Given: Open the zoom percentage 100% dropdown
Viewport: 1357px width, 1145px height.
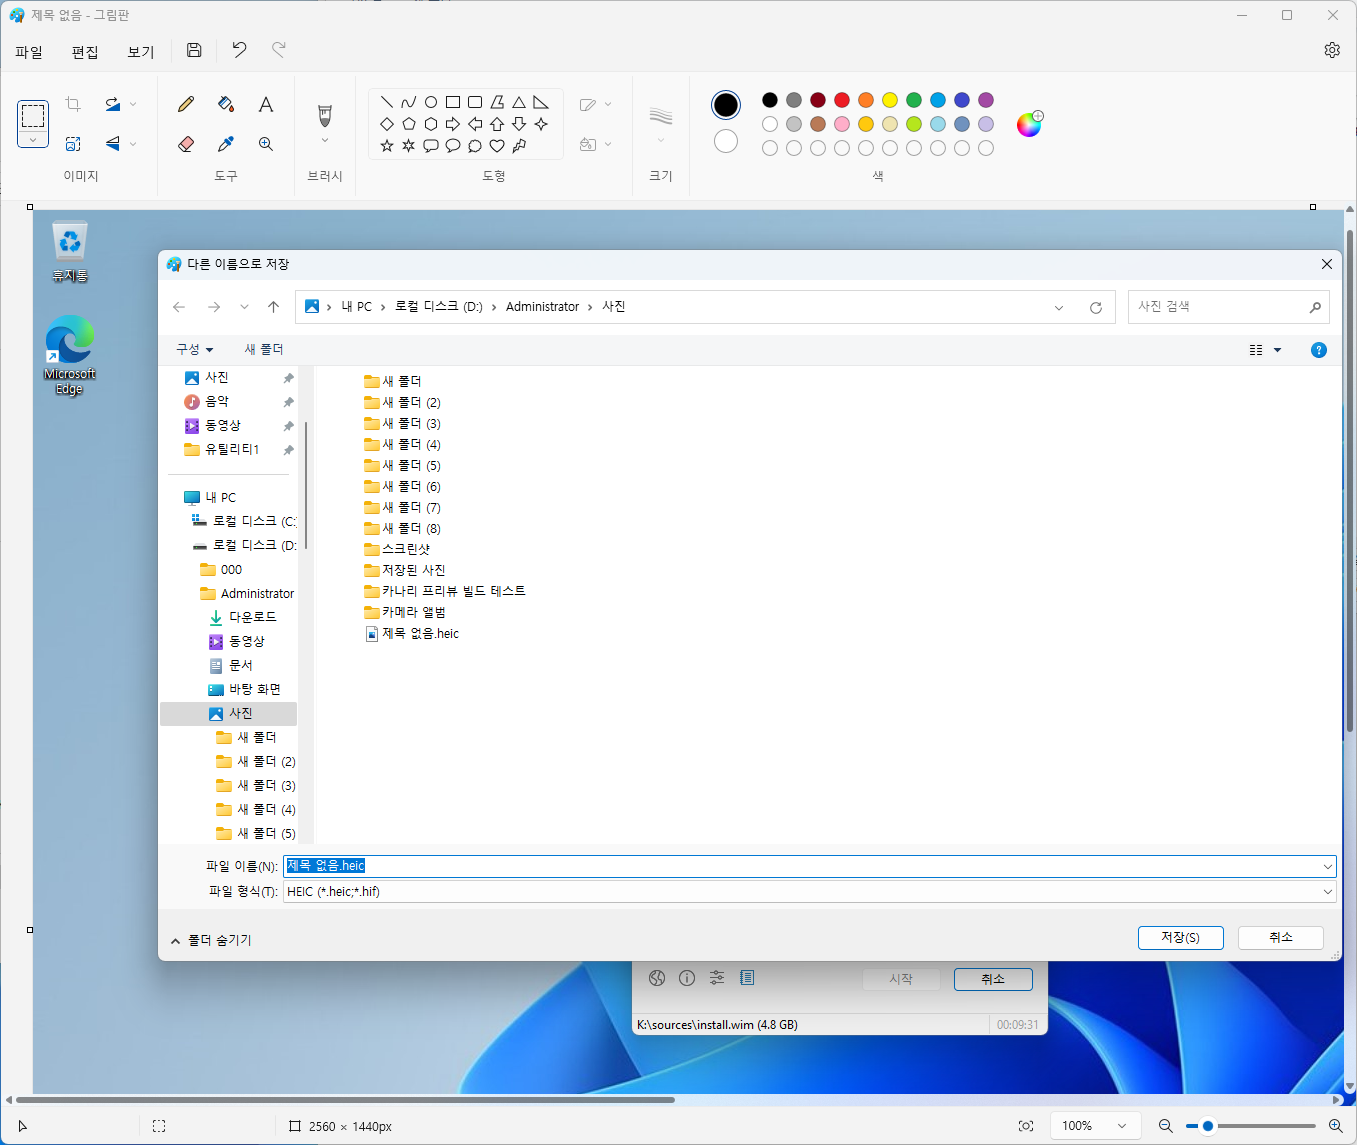Looking at the screenshot, I should click(x=1095, y=1126).
